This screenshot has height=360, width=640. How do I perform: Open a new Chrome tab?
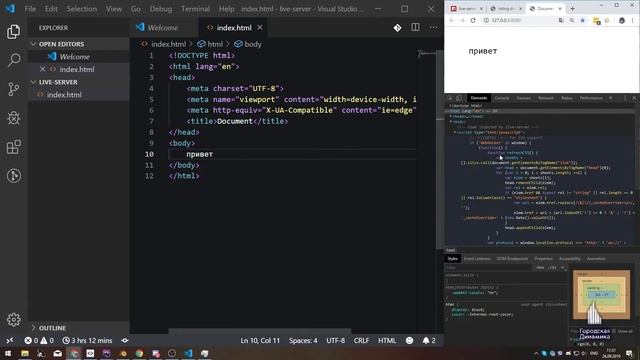coord(572,9)
